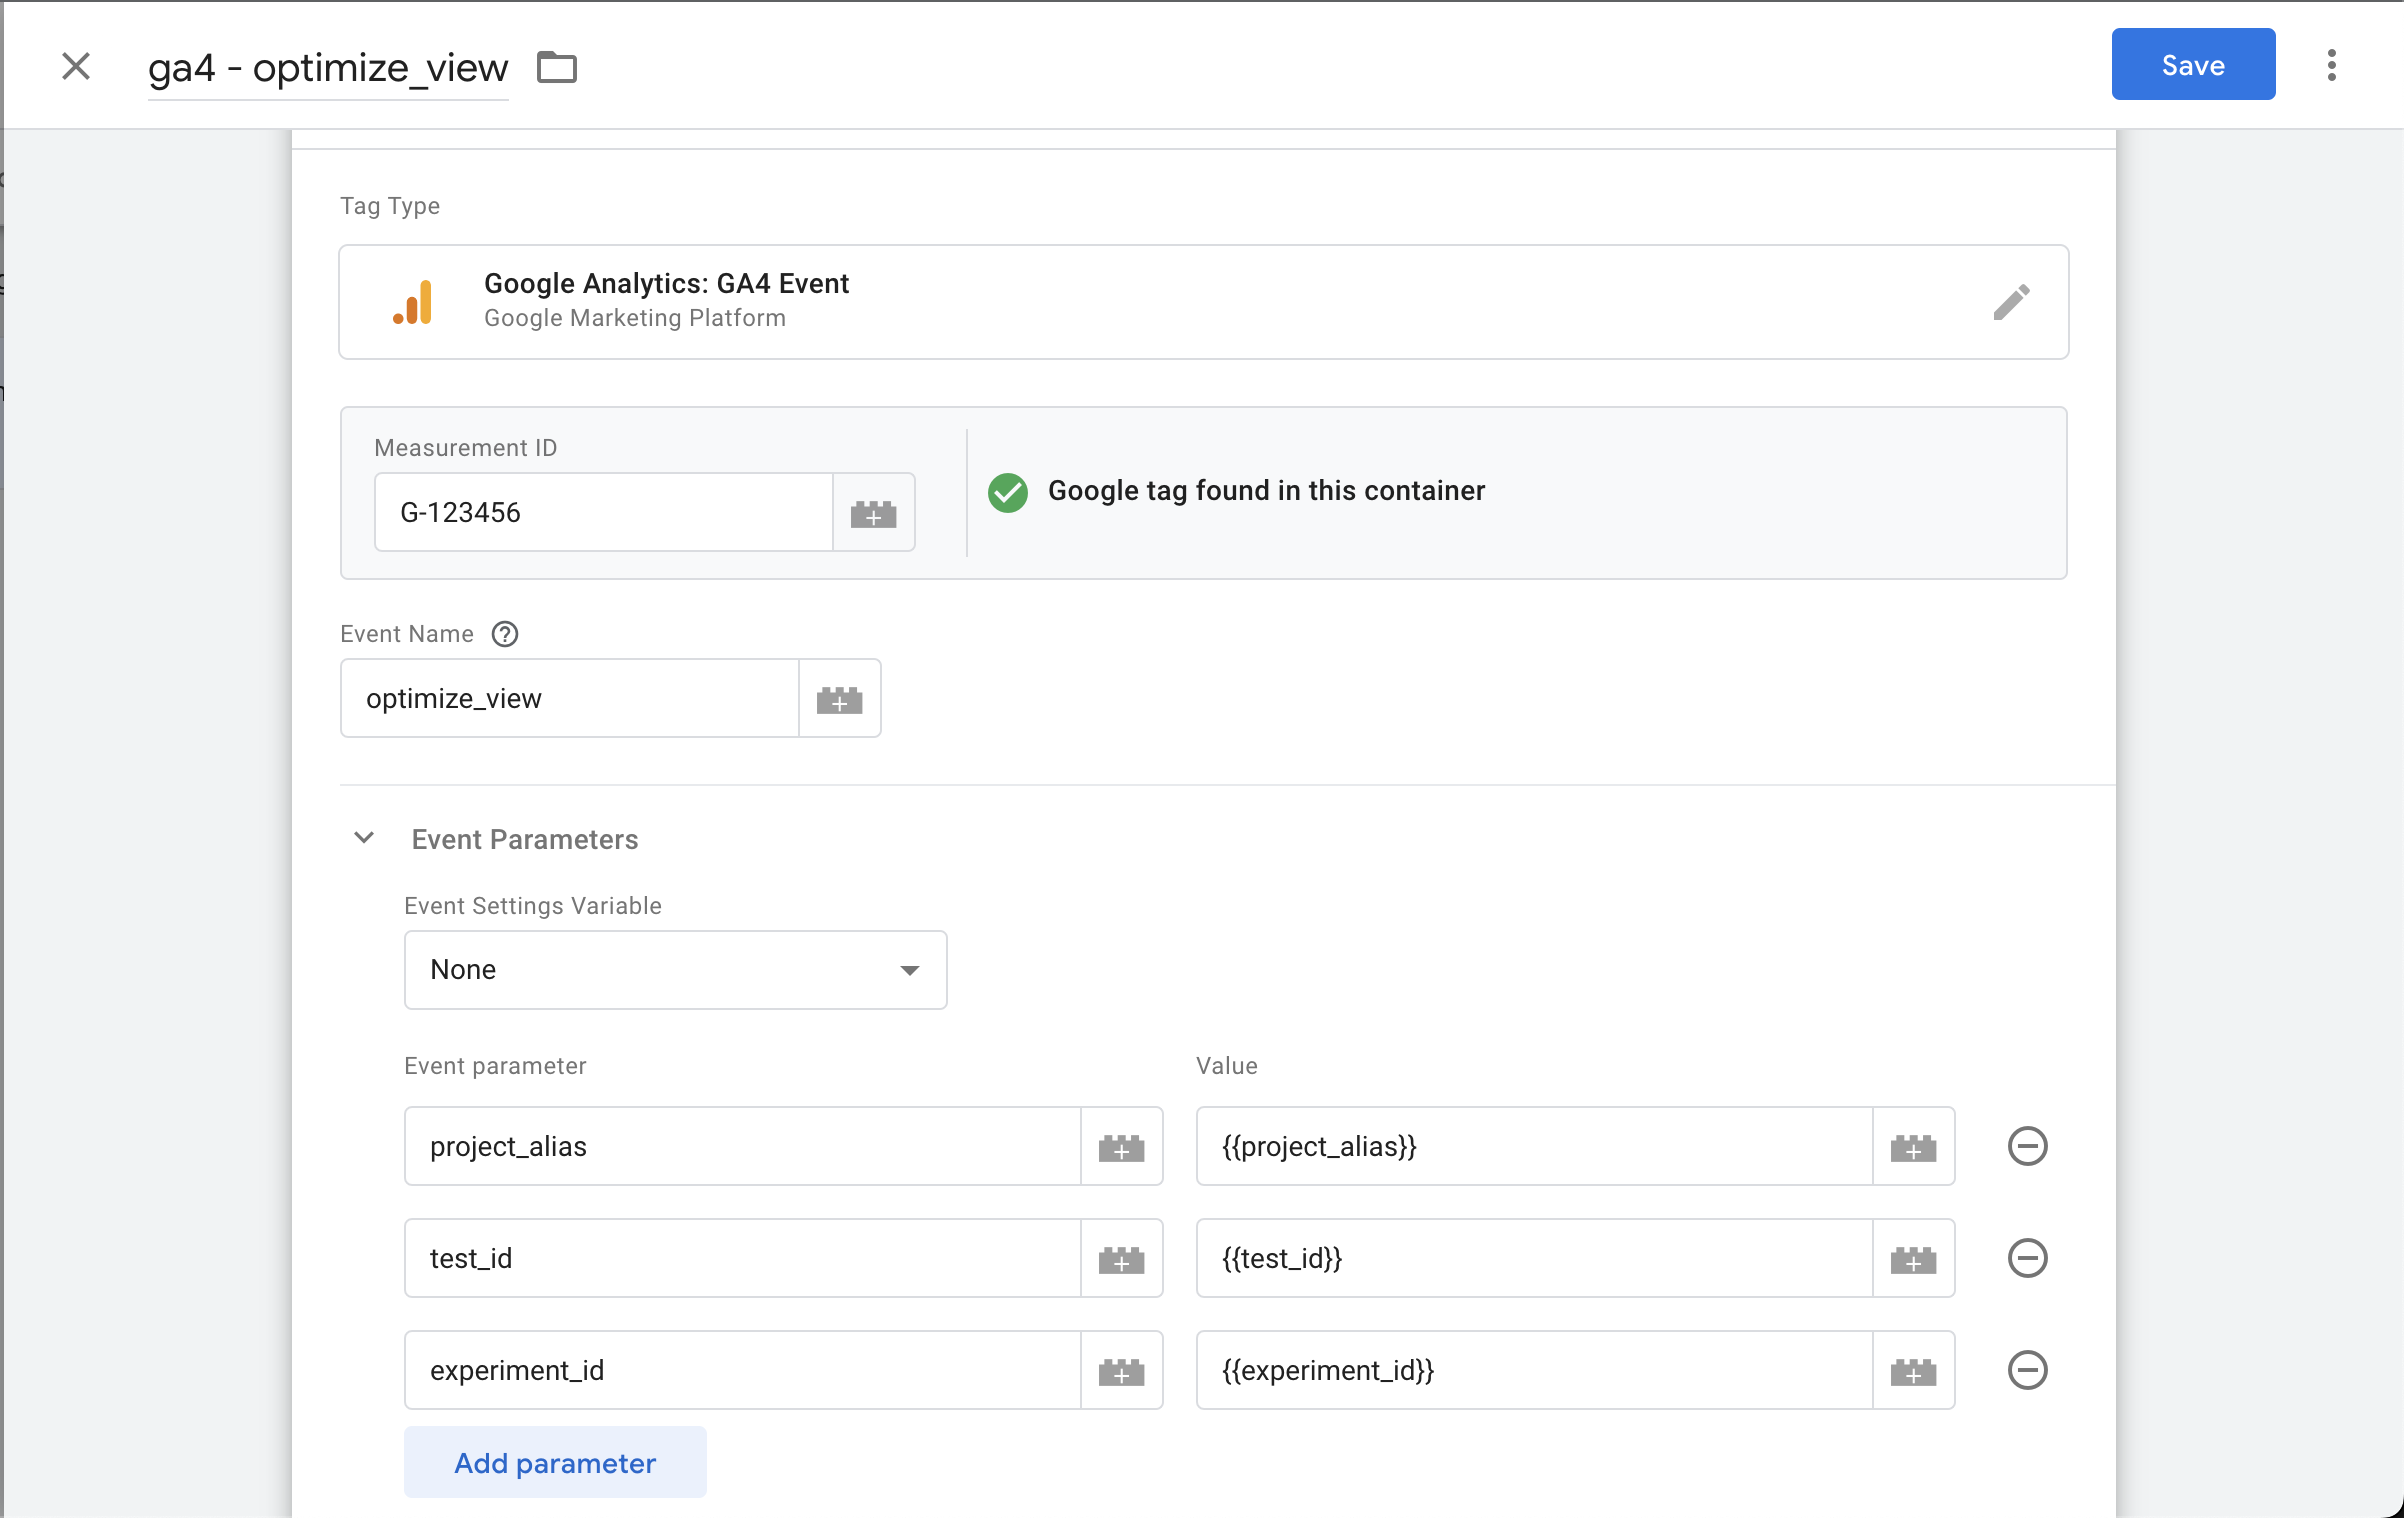This screenshot has height=1518, width=2404.
Task: Open variable picker for experiment_id parameter name
Action: [x=1122, y=1370]
